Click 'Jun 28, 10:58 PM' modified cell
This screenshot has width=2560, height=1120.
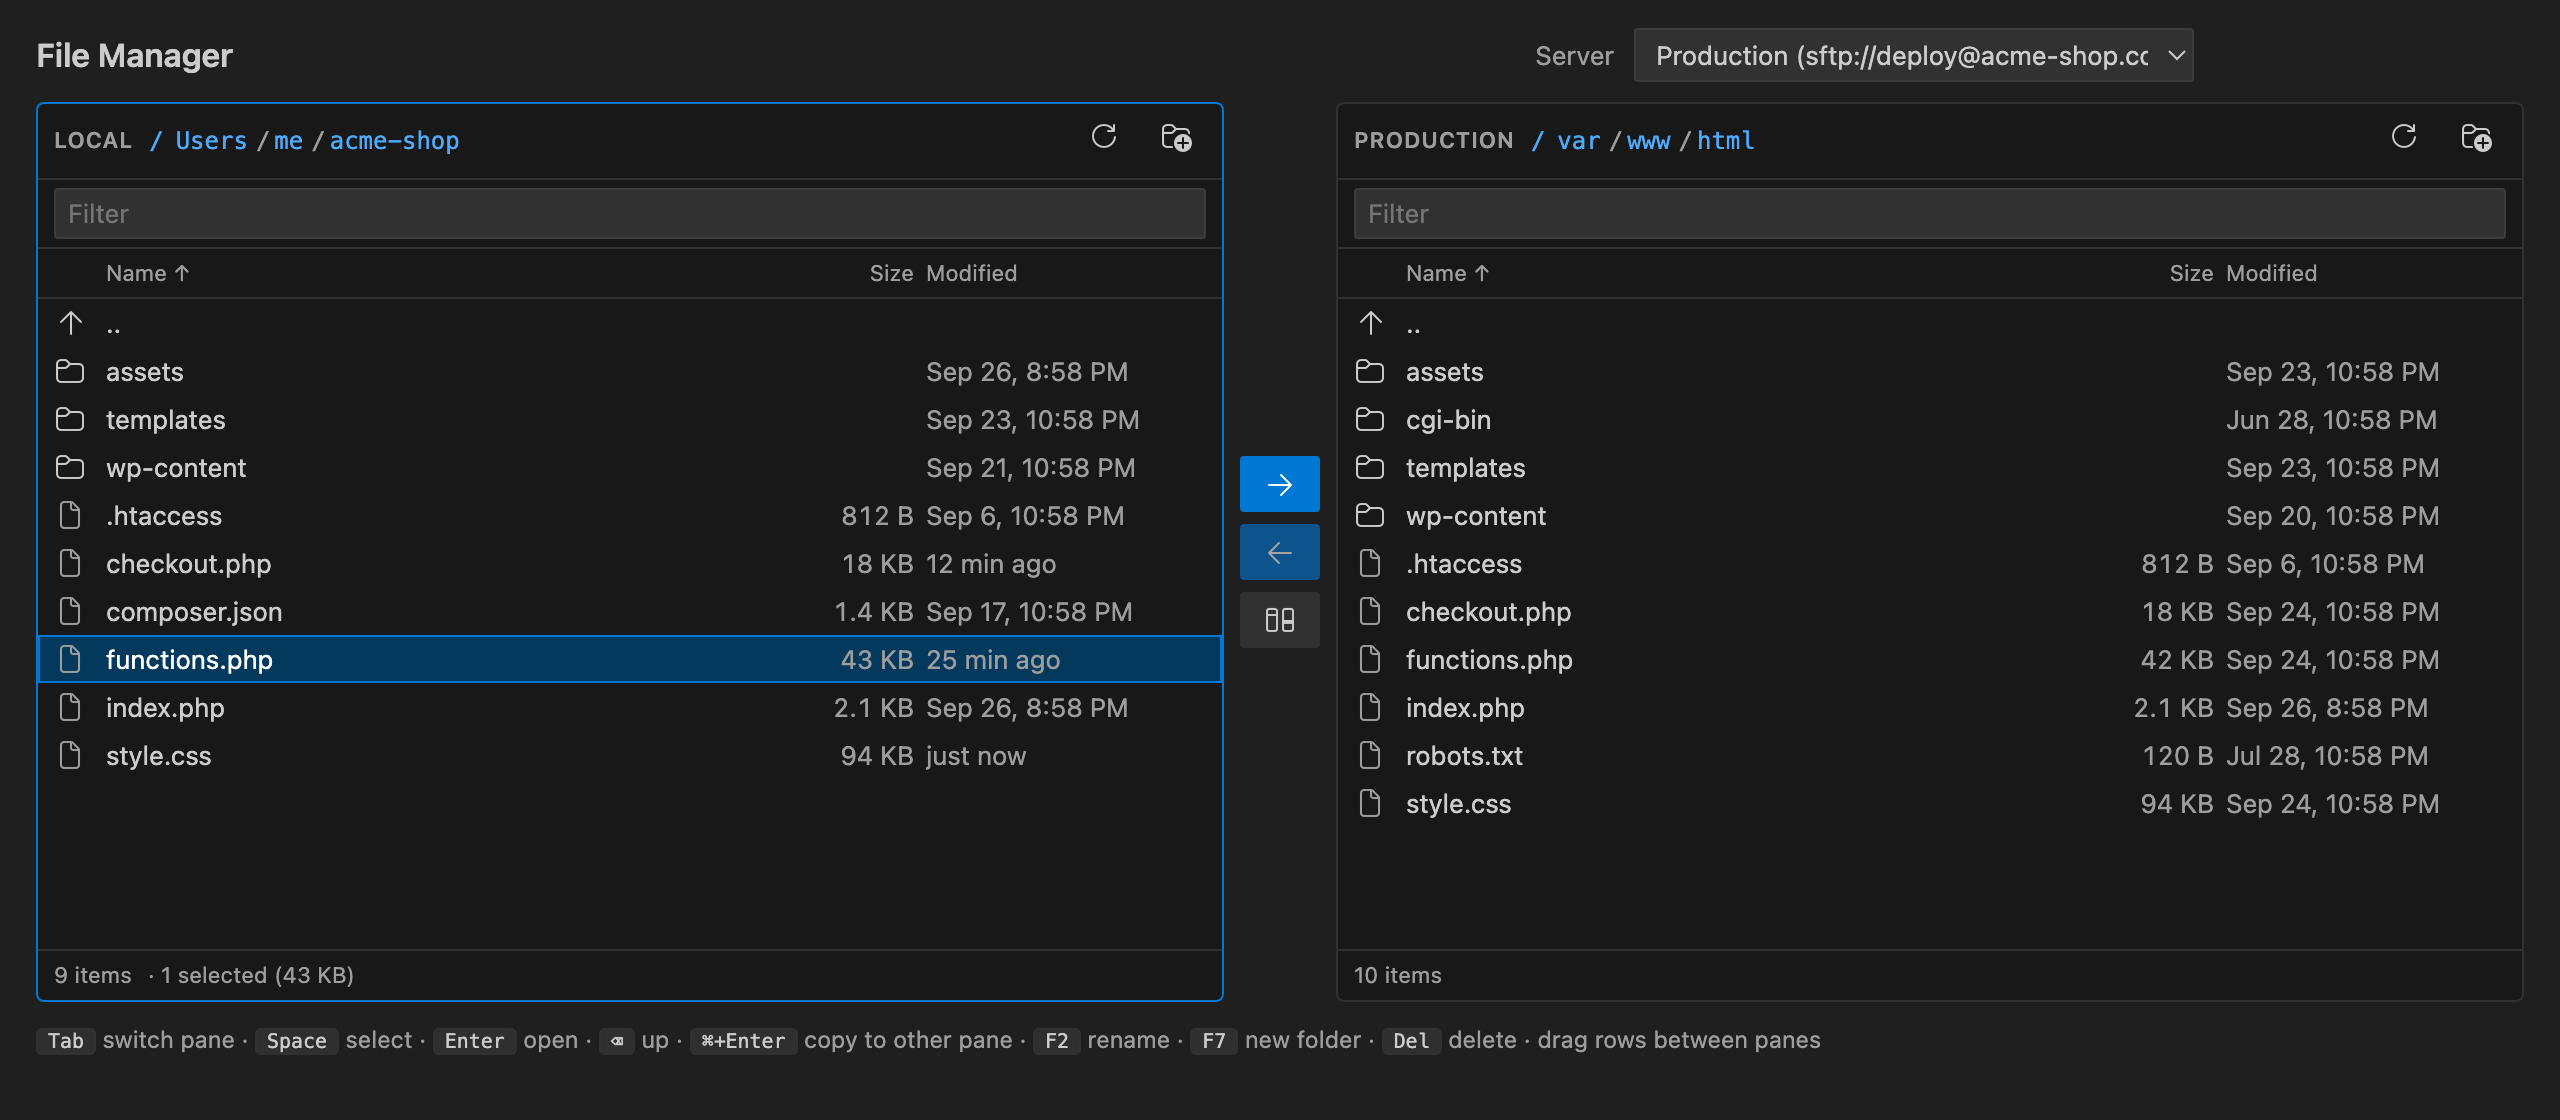[x=2331, y=420]
